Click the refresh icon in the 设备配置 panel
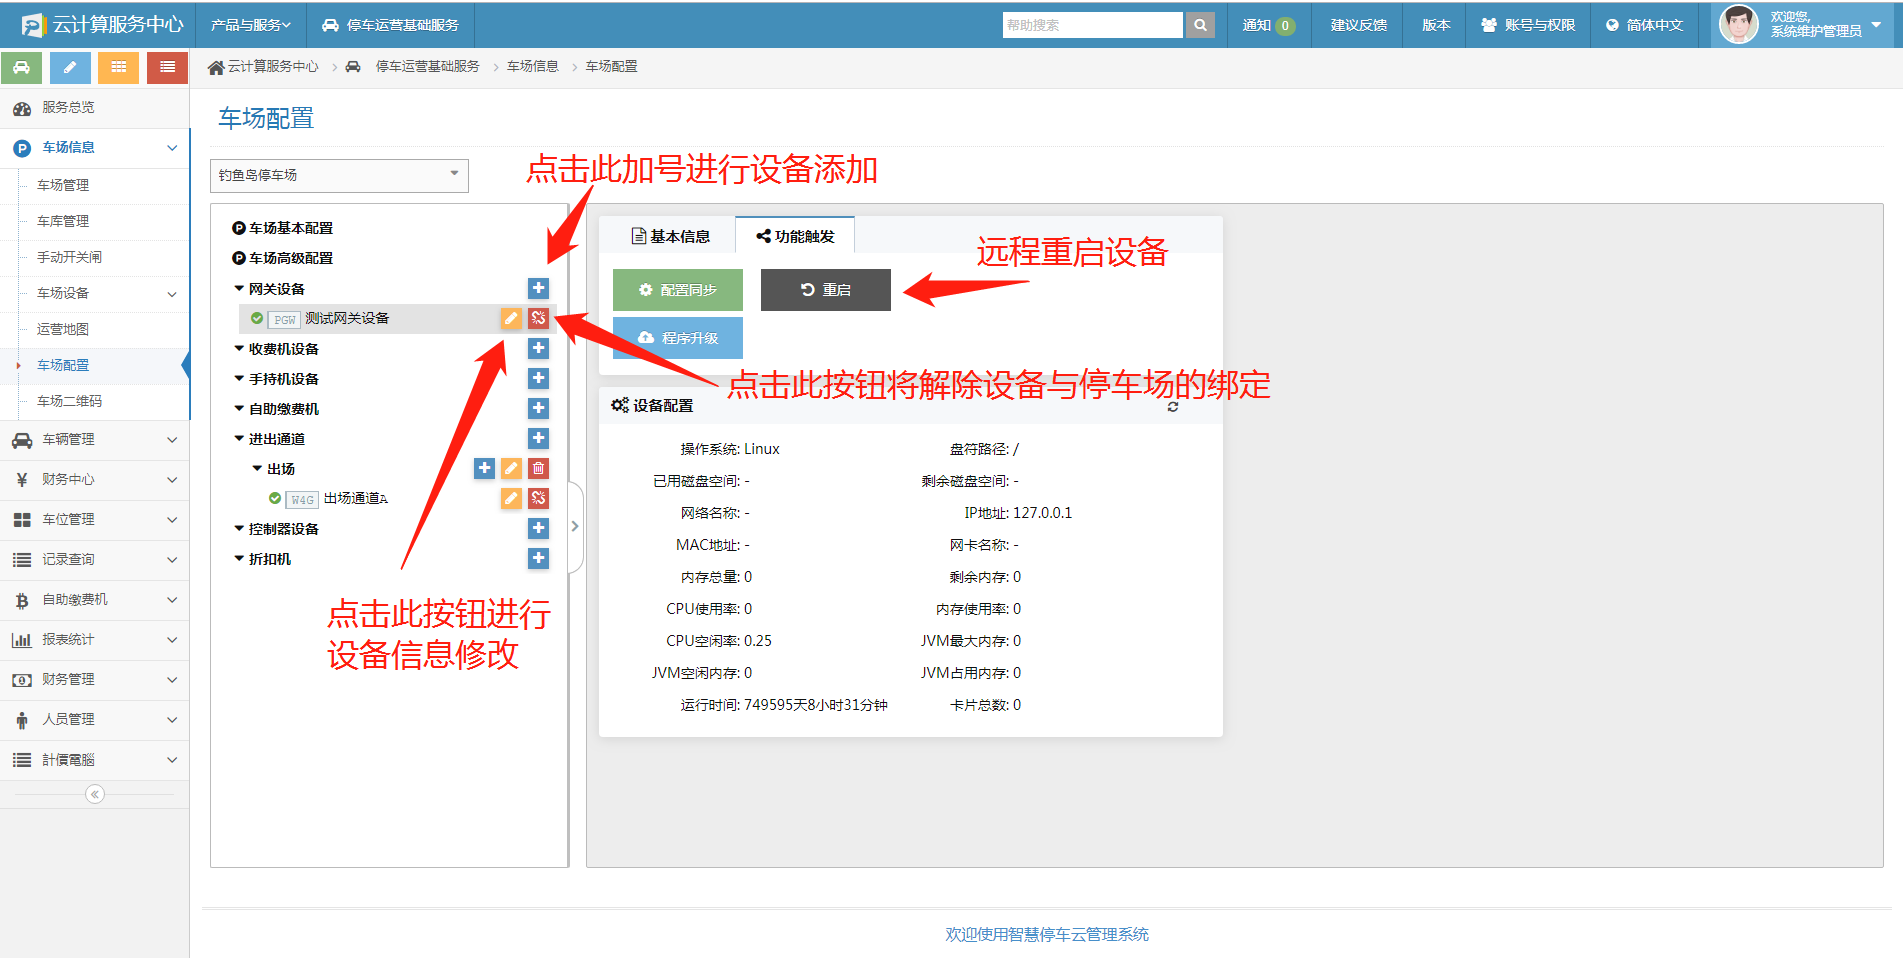The width and height of the screenshot is (1903, 958). click(x=1172, y=406)
